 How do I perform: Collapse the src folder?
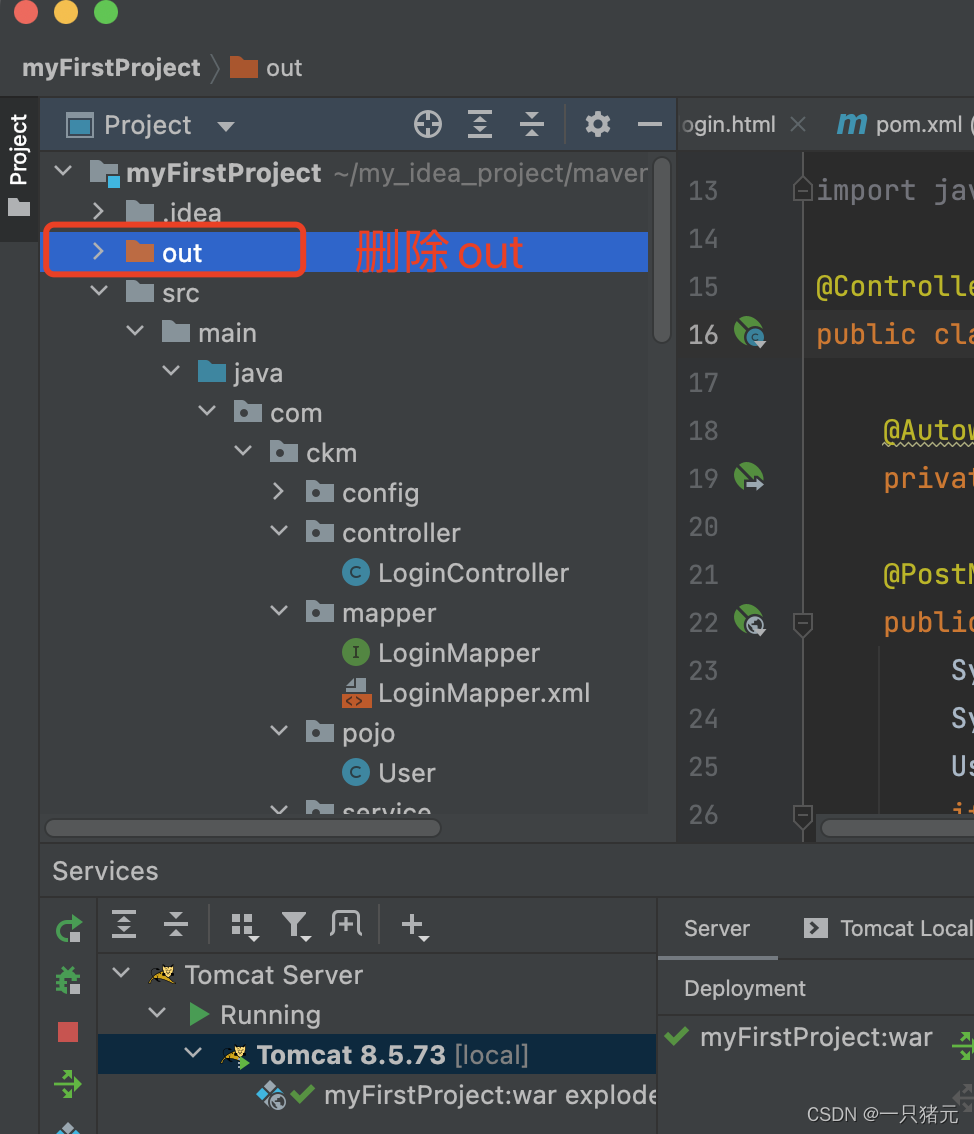[99, 291]
